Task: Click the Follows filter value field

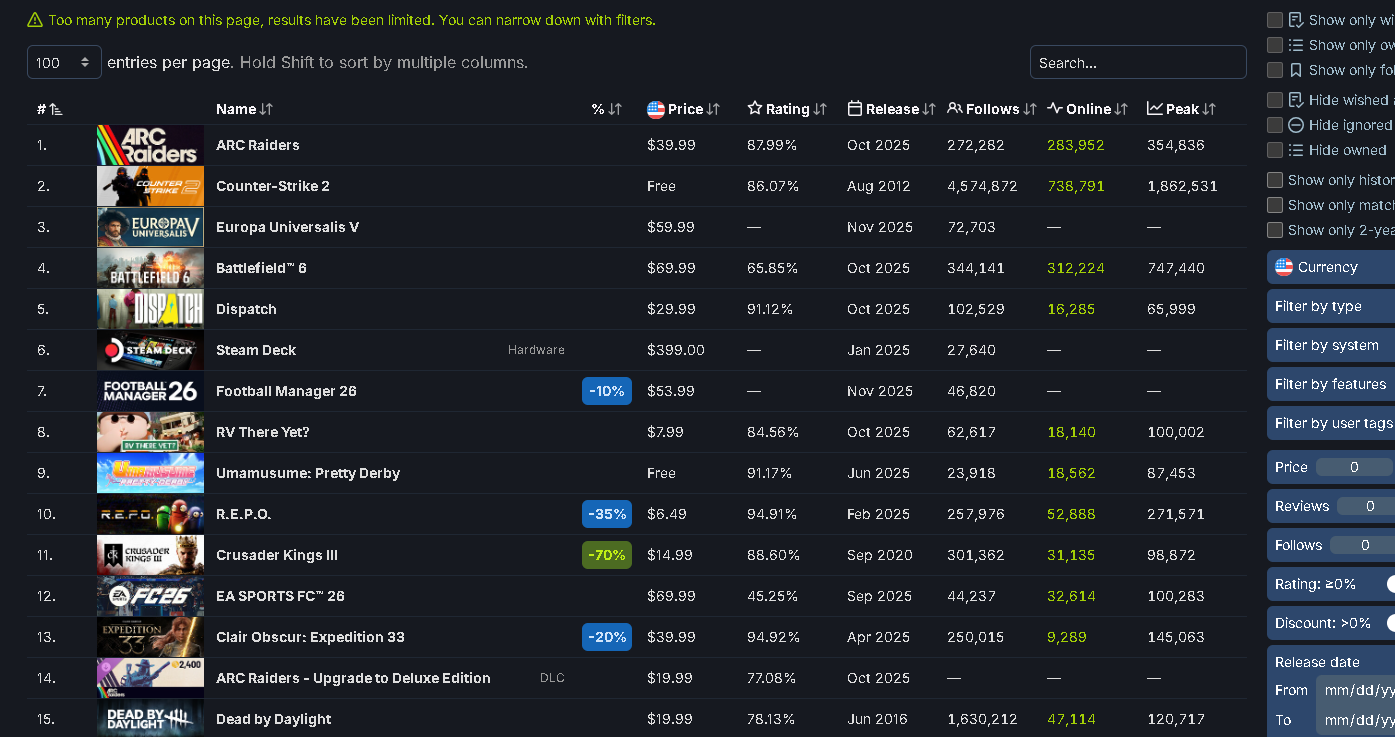Action: click(1363, 545)
